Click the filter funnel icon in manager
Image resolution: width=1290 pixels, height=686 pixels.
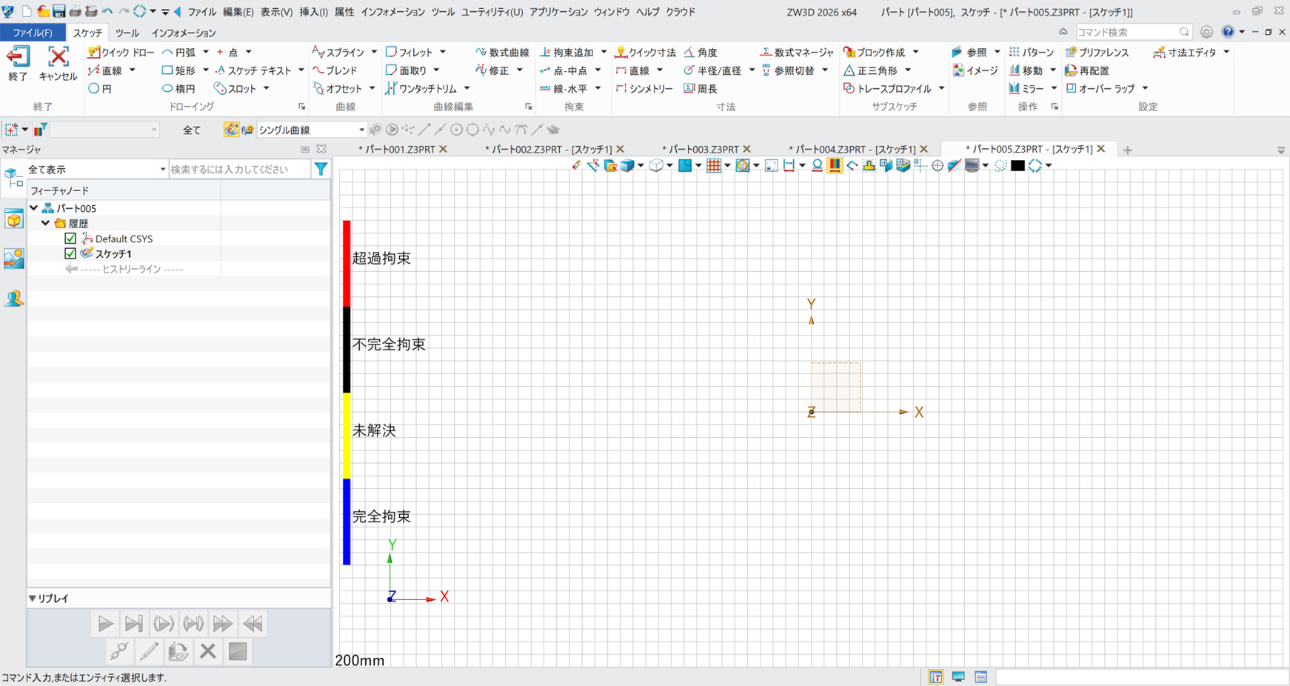(320, 170)
